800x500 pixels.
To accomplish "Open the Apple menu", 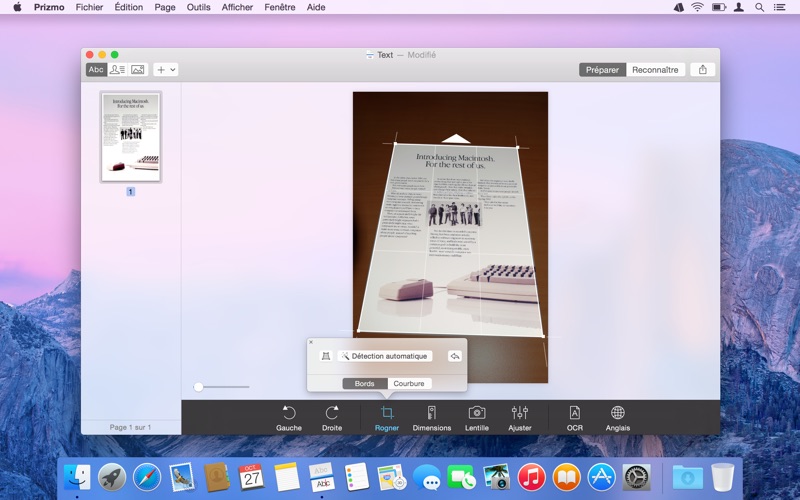I will point(17,7).
